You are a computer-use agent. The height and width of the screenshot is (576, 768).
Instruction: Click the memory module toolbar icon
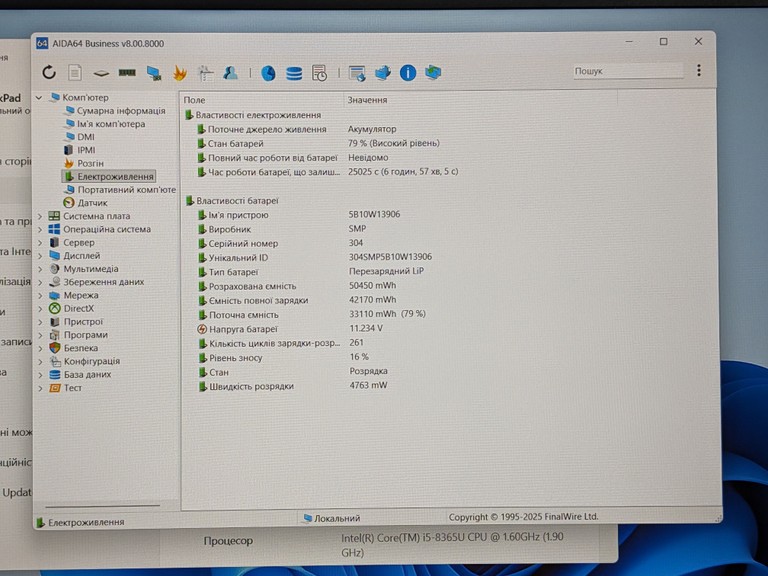pos(127,72)
